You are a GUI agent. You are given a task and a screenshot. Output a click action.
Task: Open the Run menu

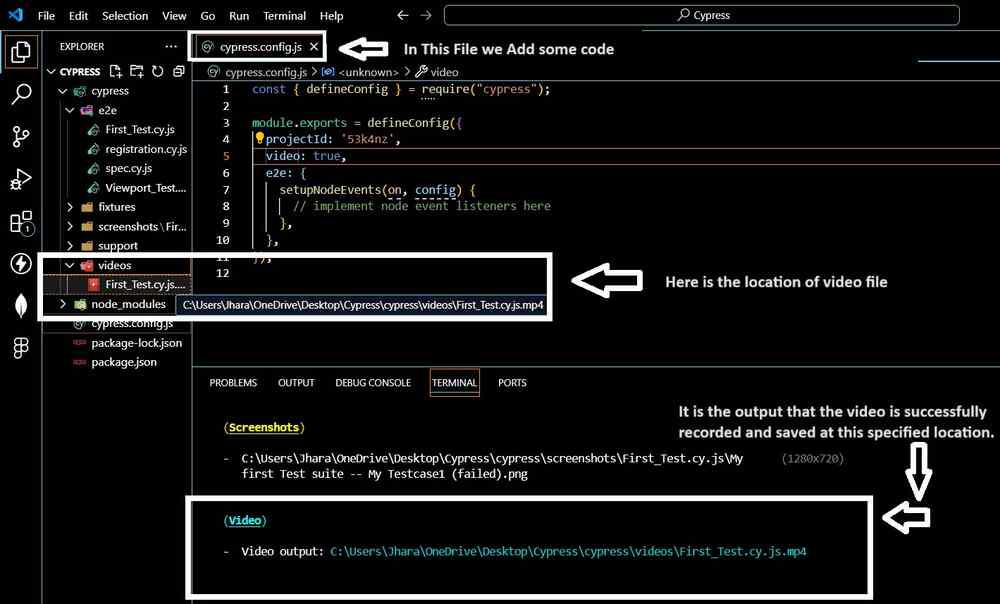239,15
